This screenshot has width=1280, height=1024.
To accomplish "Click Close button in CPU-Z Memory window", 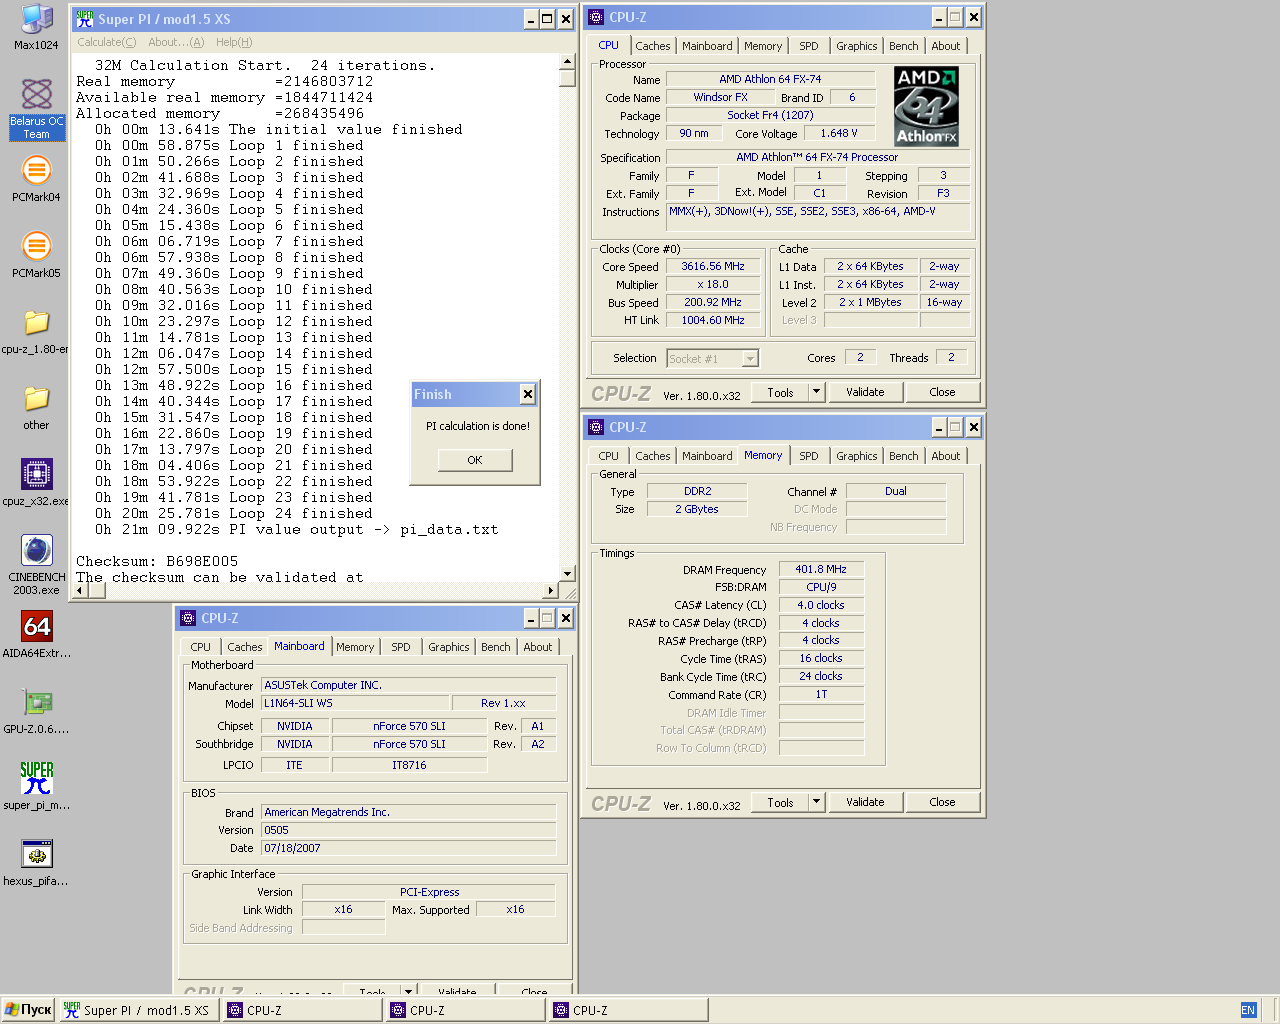I will (942, 802).
